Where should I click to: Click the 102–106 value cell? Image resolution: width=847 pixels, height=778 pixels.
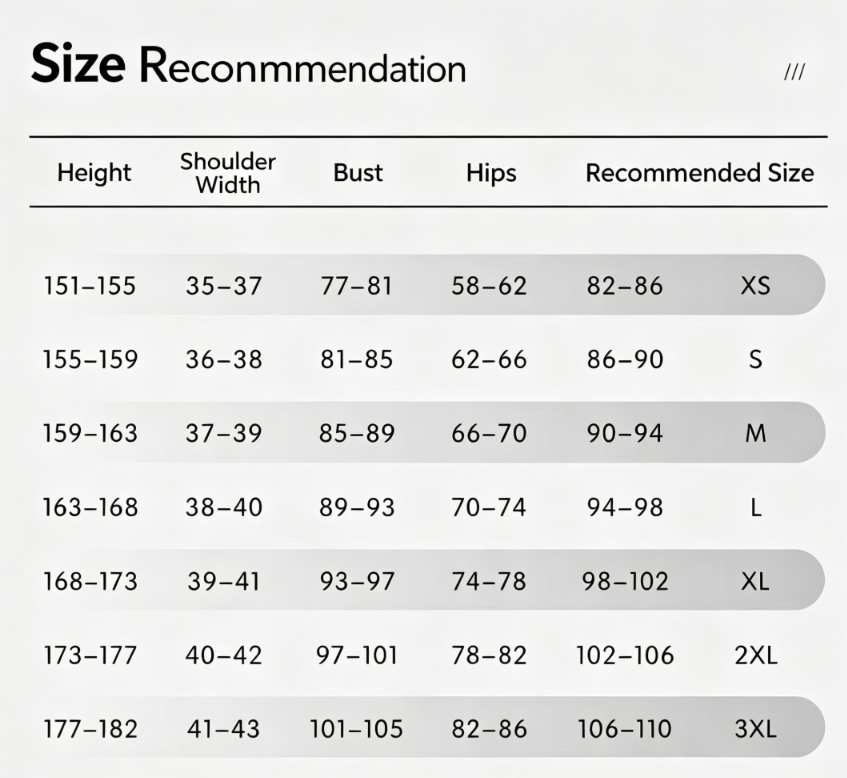point(625,655)
